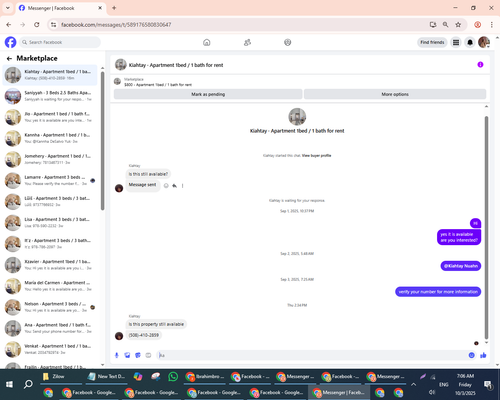Show hidden system tray icons
Viewport: 500px width, 400px height.
[413, 384]
